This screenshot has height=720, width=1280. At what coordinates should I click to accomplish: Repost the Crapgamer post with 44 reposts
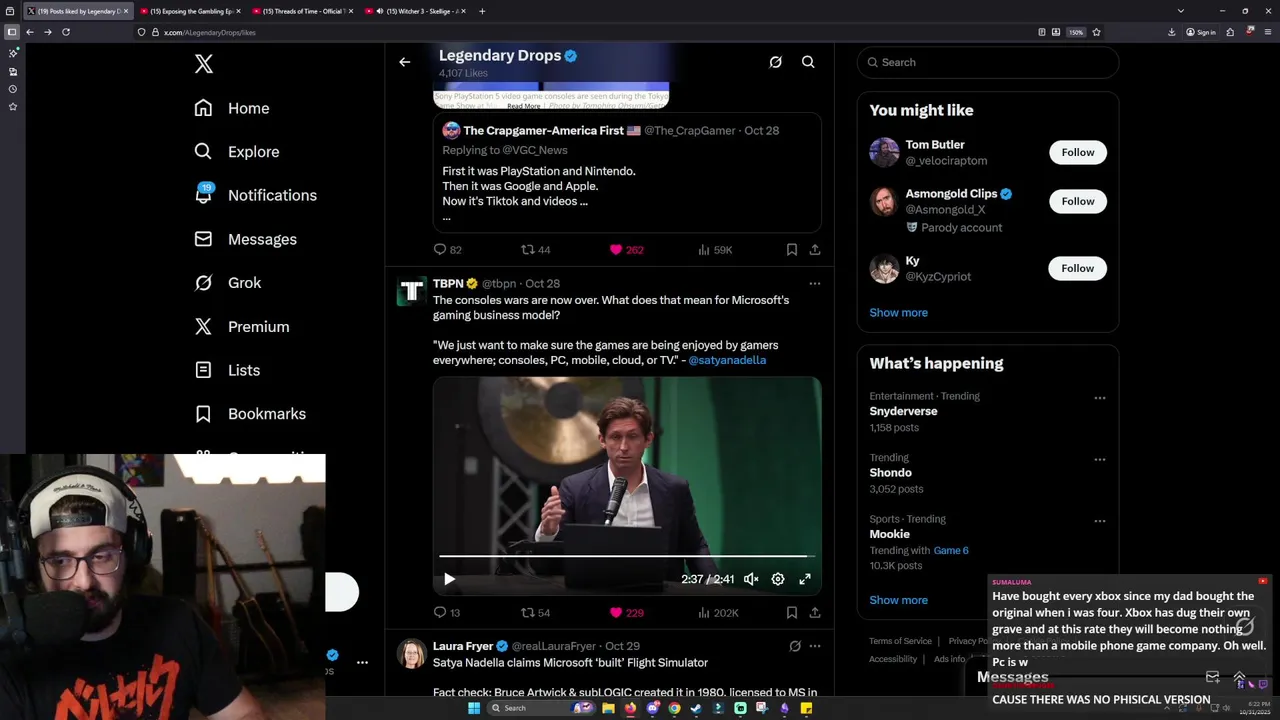536,250
